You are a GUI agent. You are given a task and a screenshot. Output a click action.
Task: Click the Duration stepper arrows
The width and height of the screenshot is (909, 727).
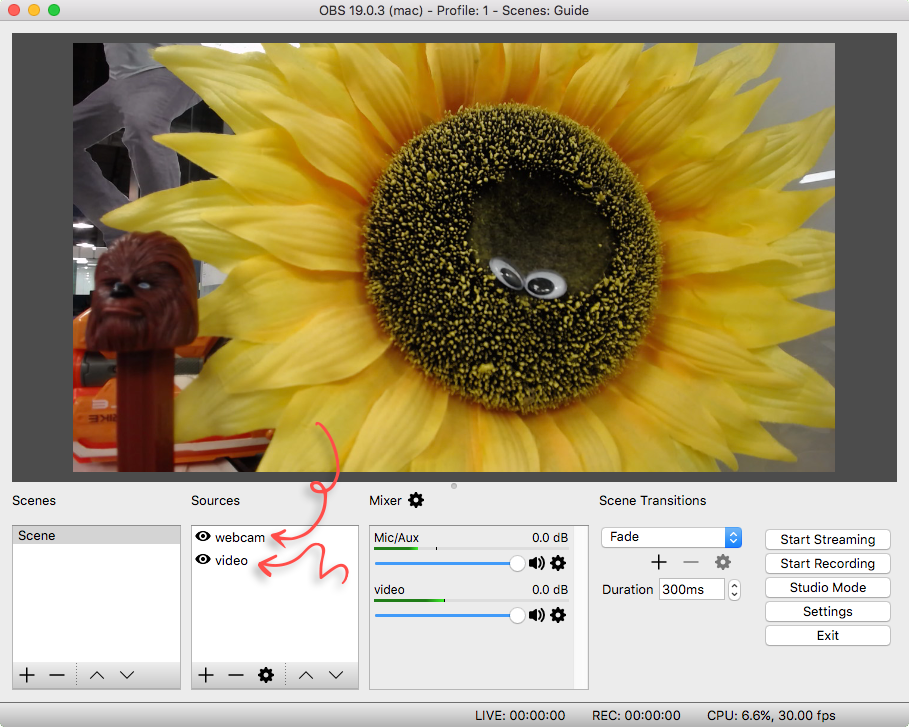click(734, 590)
